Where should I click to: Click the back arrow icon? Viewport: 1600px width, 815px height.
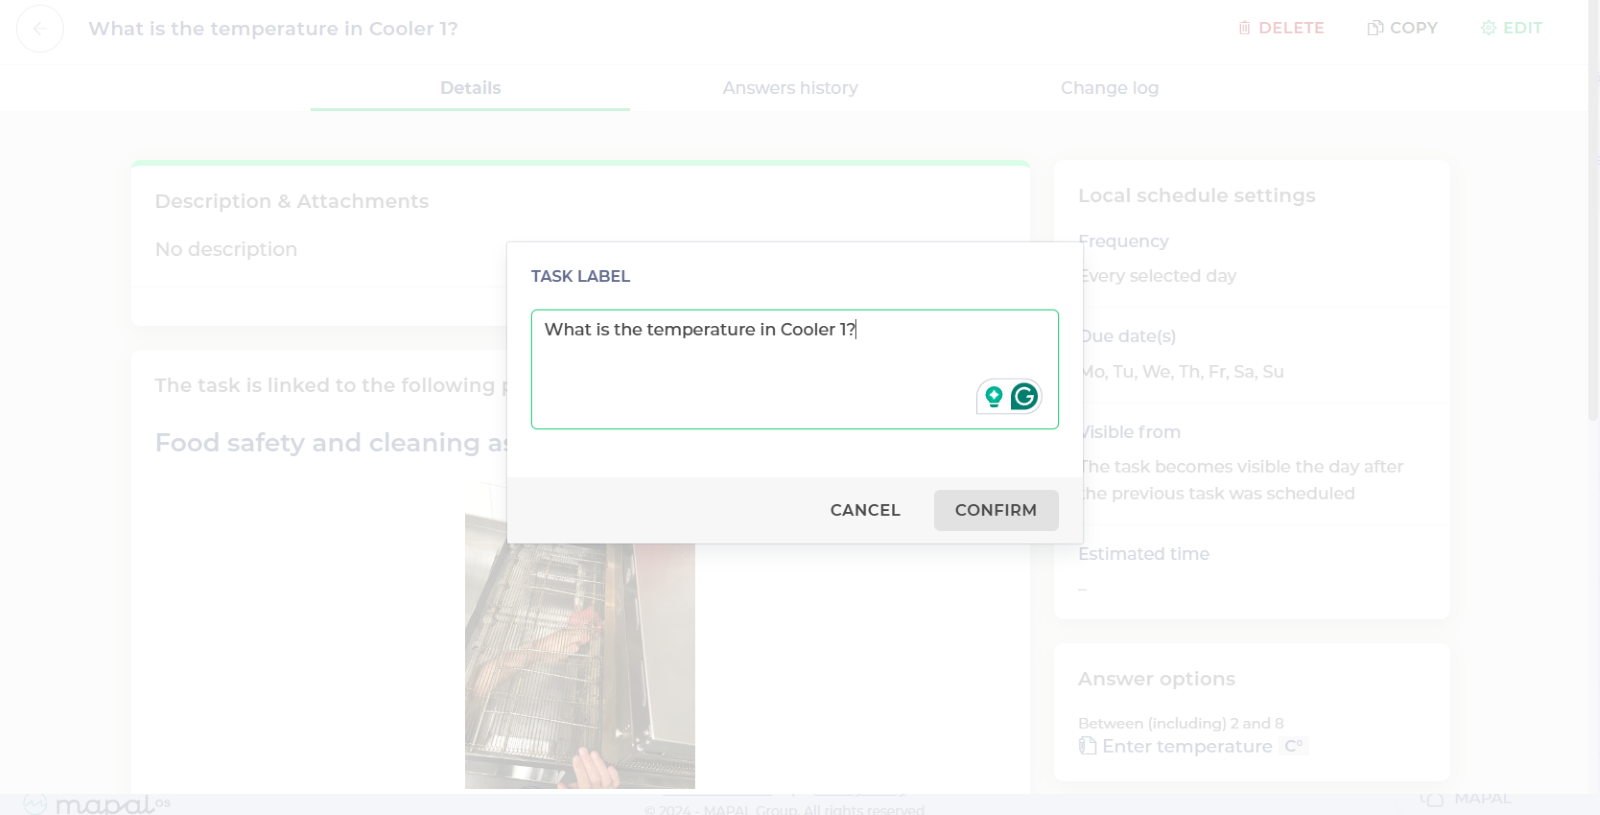tap(40, 28)
